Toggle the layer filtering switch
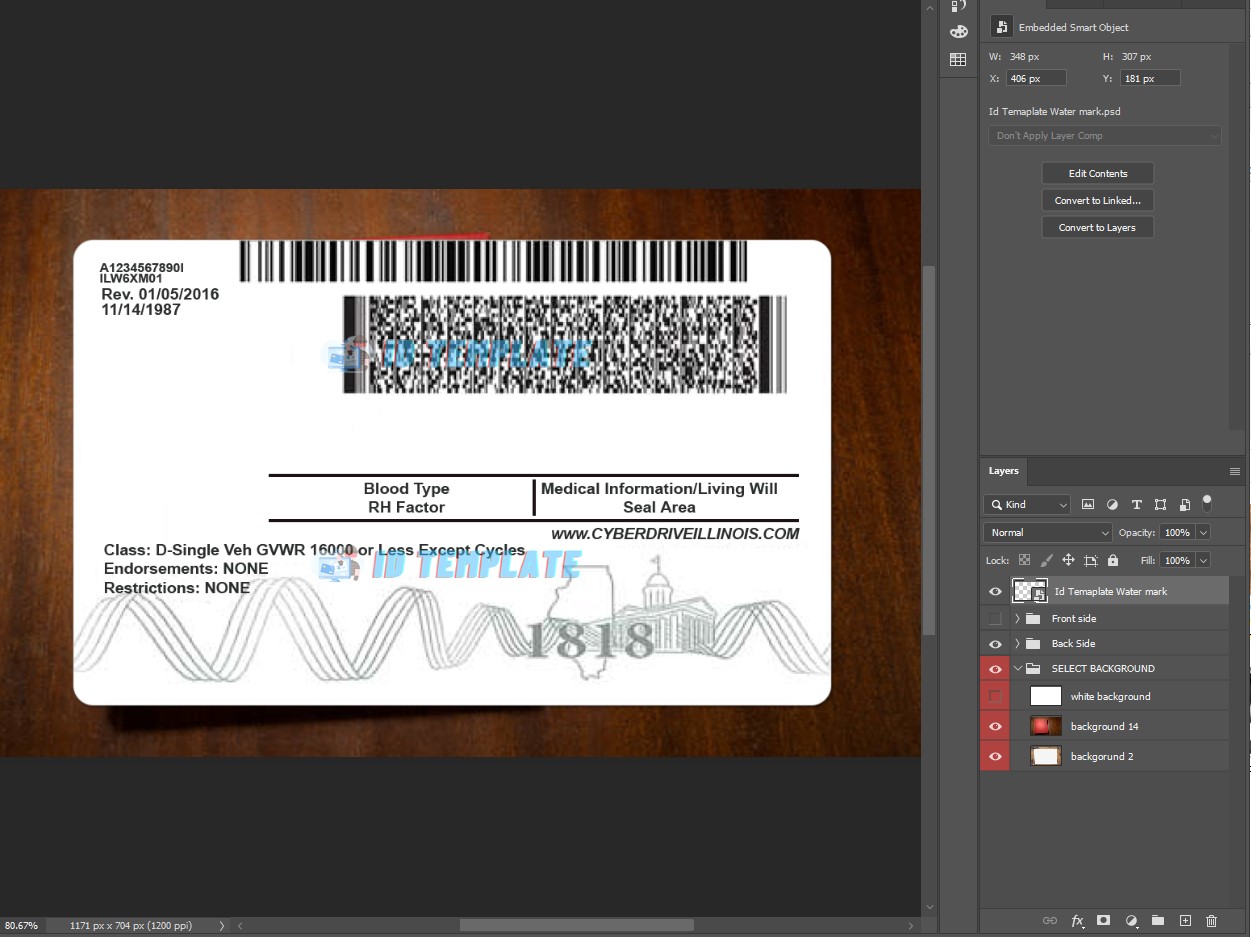Image resolution: width=1251 pixels, height=937 pixels. (1207, 502)
